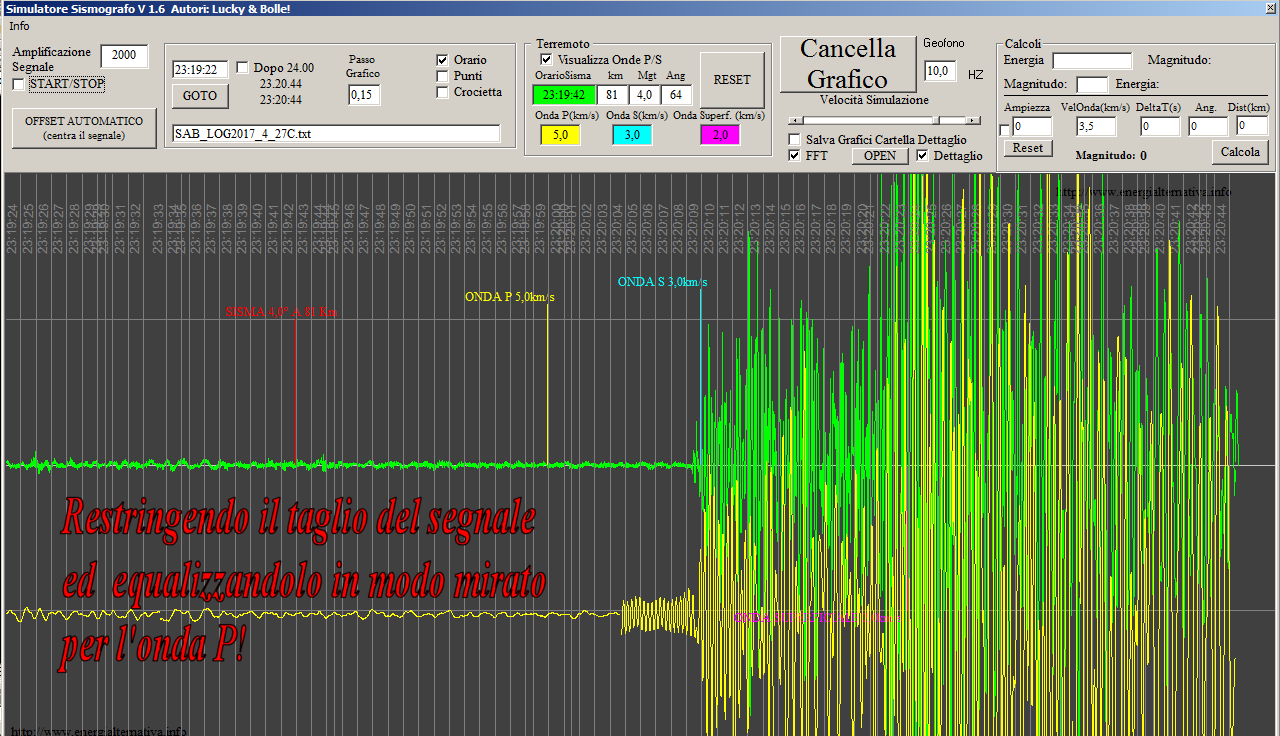This screenshot has width=1280, height=736.
Task: Click the RESET button in Terremoto panel
Action: 732,80
